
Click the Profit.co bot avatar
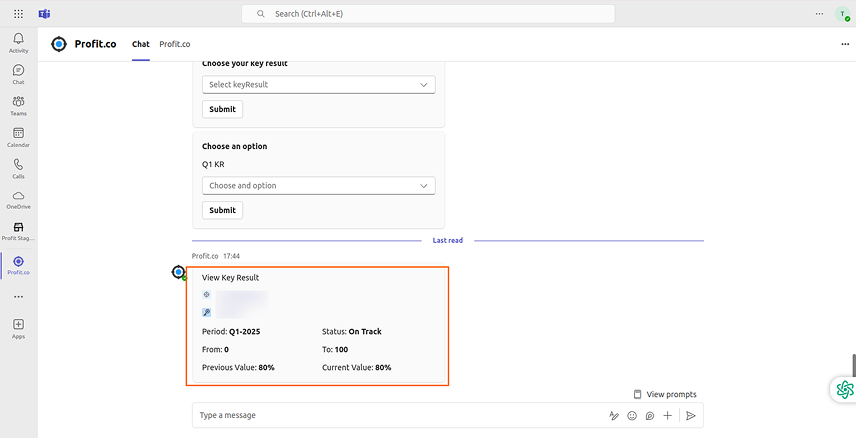click(x=179, y=272)
